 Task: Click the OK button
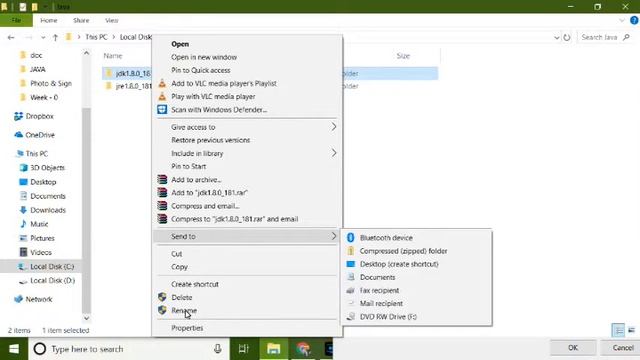pos(573,347)
